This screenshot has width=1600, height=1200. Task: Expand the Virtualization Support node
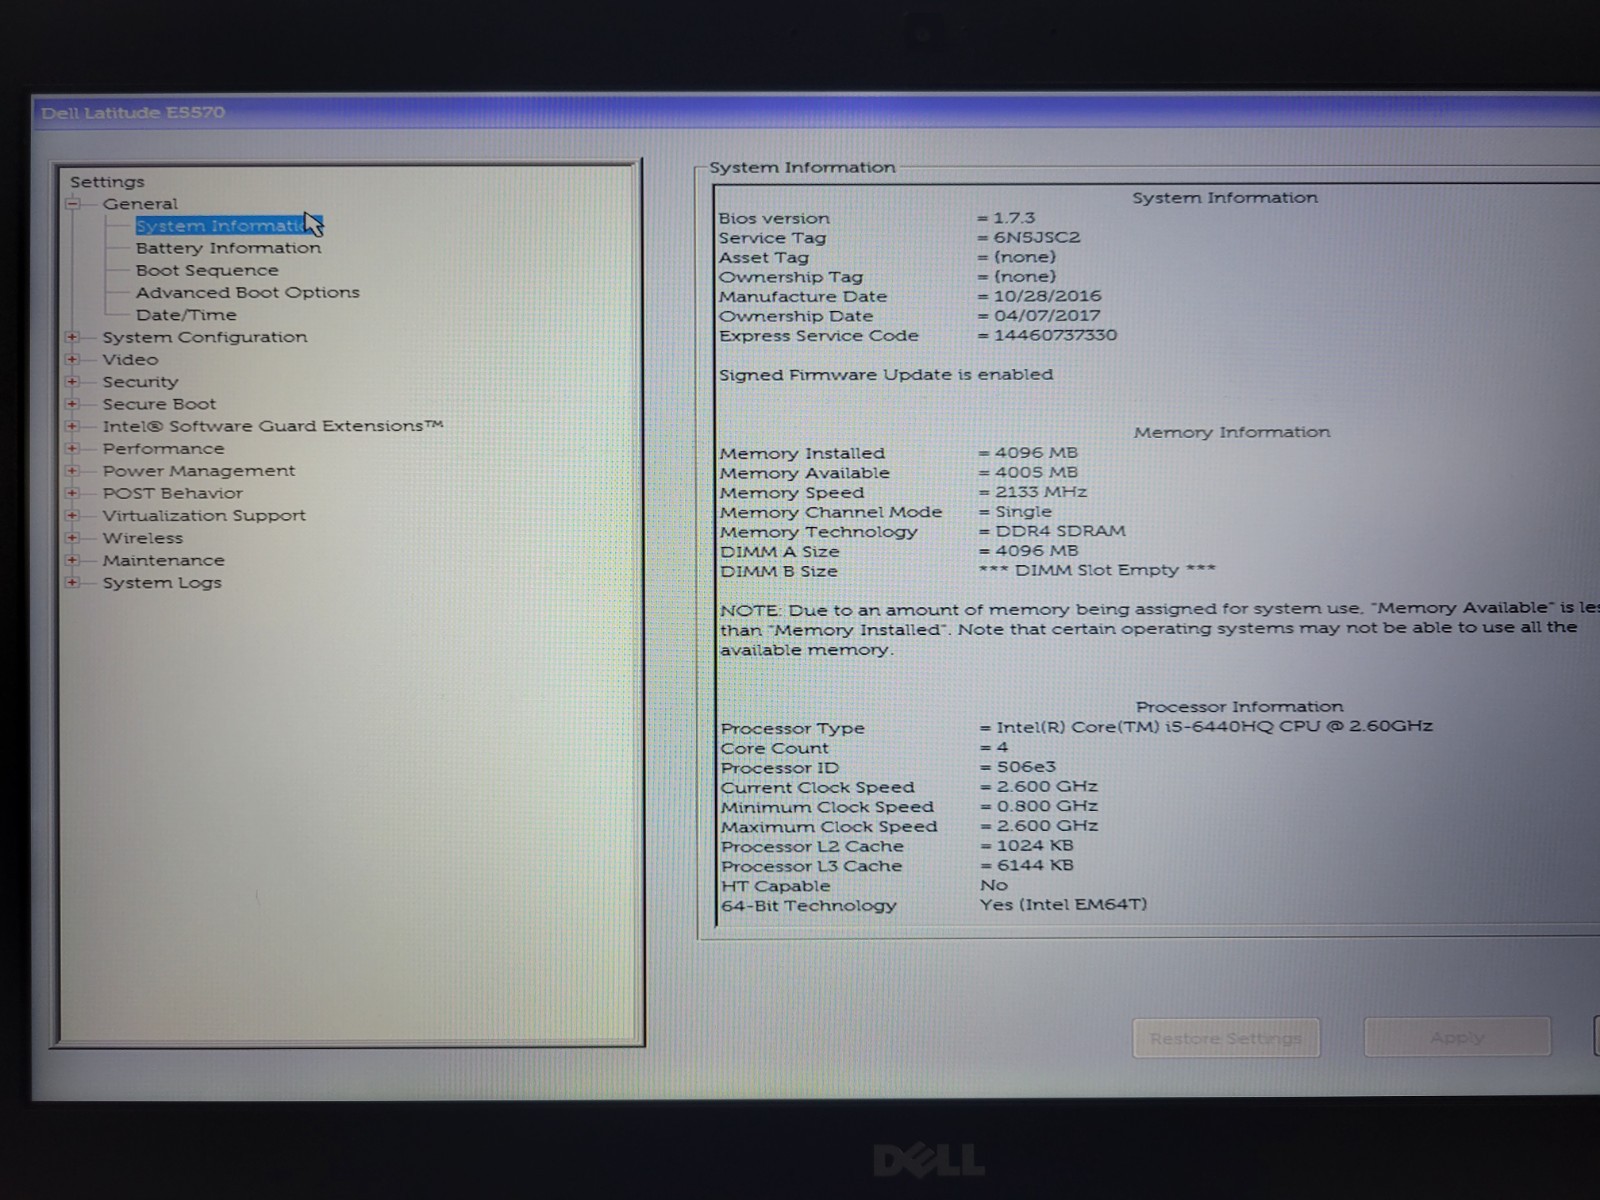73,515
